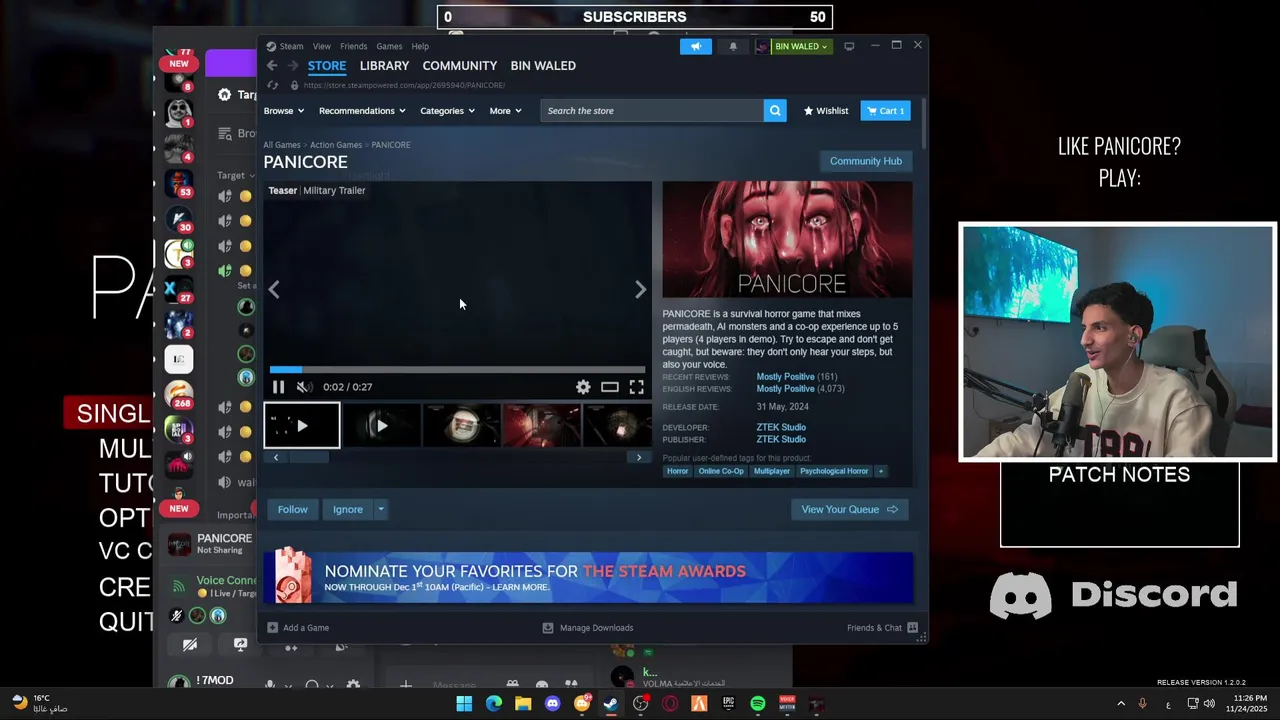Open File Explorer from taskbar
The image size is (1280, 720).
[523, 704]
